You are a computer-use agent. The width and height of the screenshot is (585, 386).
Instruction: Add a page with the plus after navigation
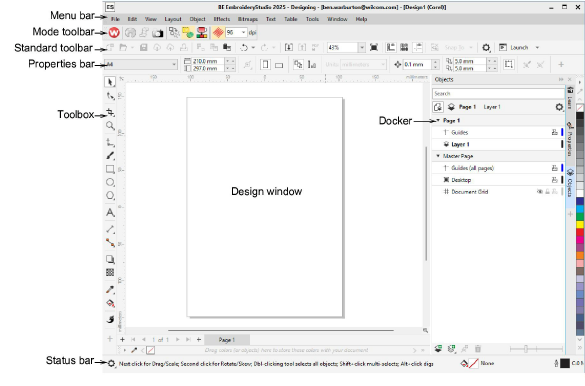click(199, 339)
